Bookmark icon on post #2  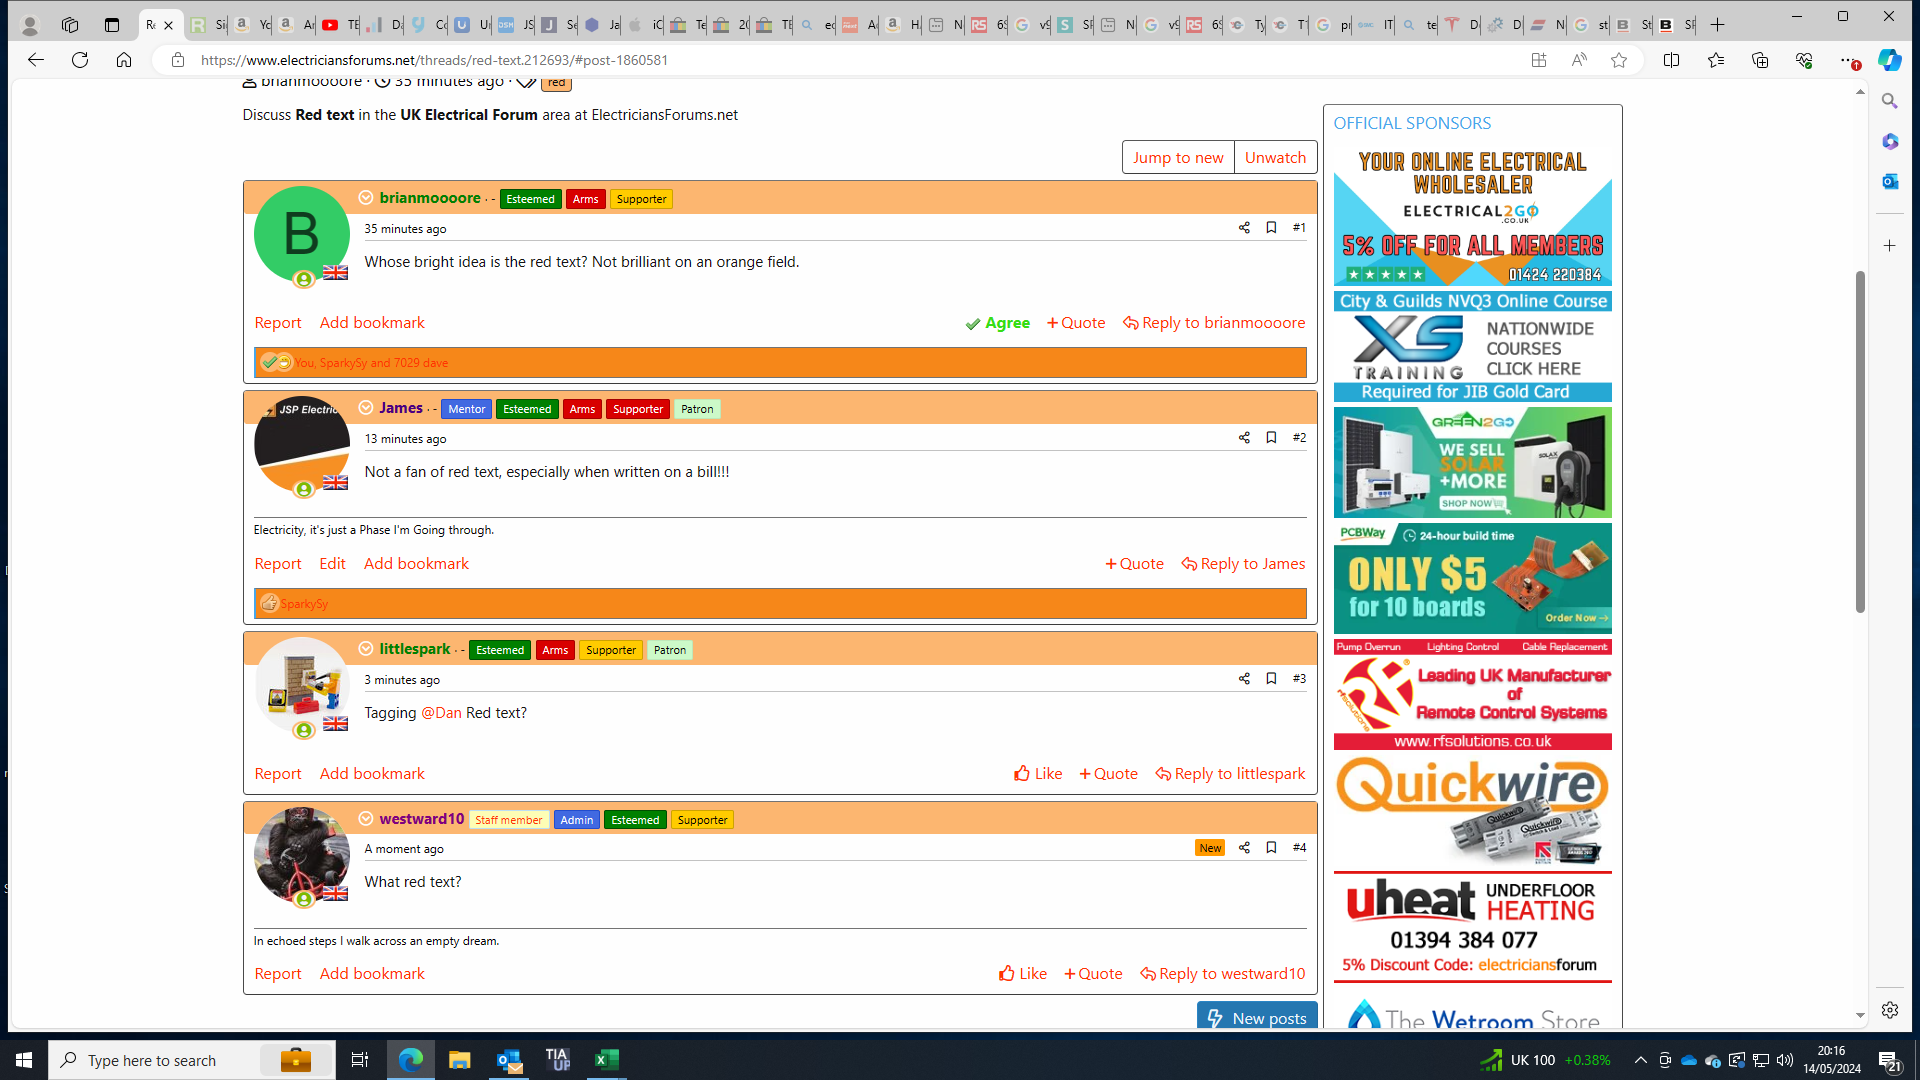(1271, 437)
